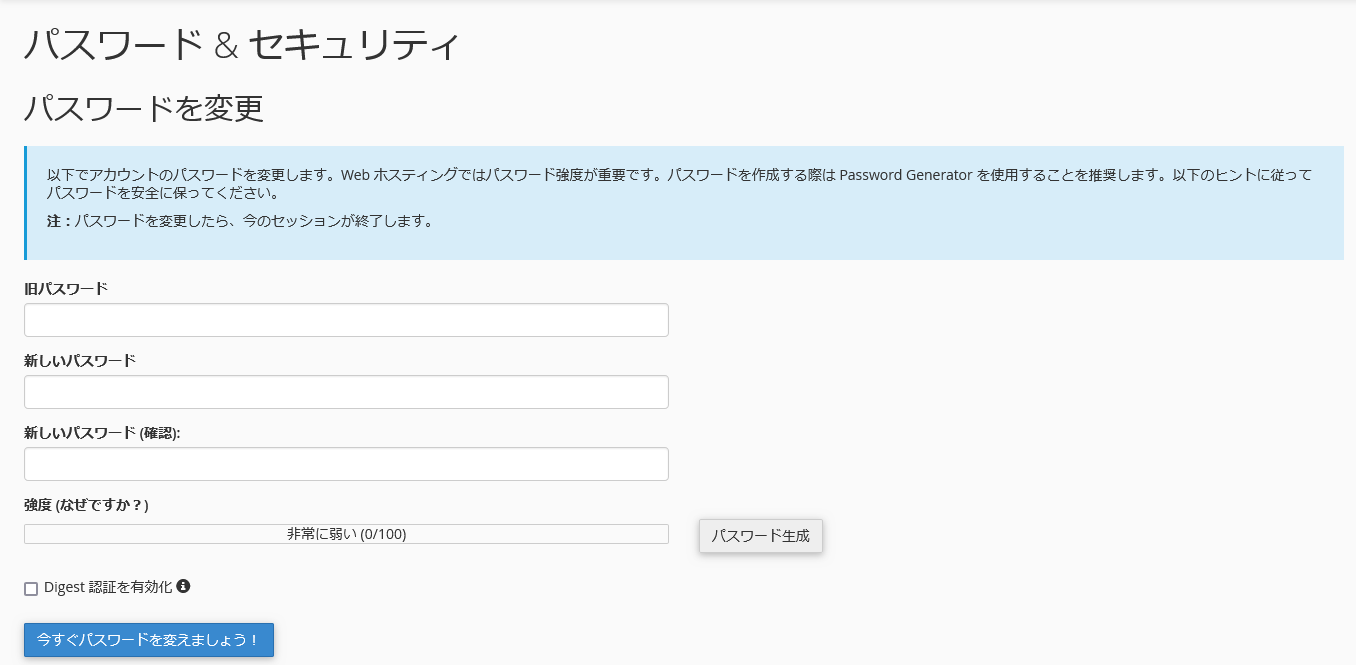Generate a new password automatically
1356x665 pixels.
coord(760,536)
